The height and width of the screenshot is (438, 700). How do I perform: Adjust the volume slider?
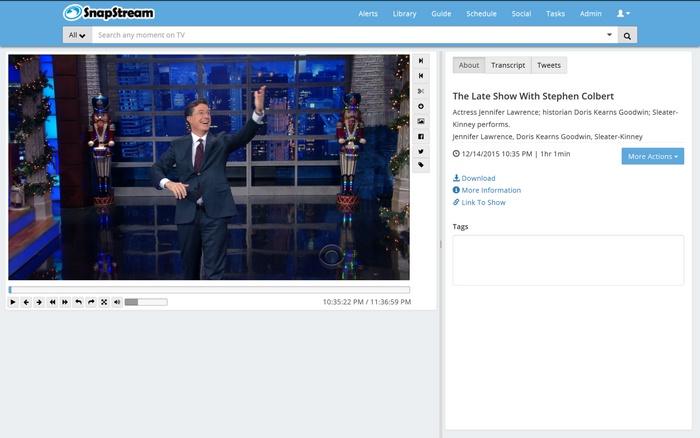point(146,302)
